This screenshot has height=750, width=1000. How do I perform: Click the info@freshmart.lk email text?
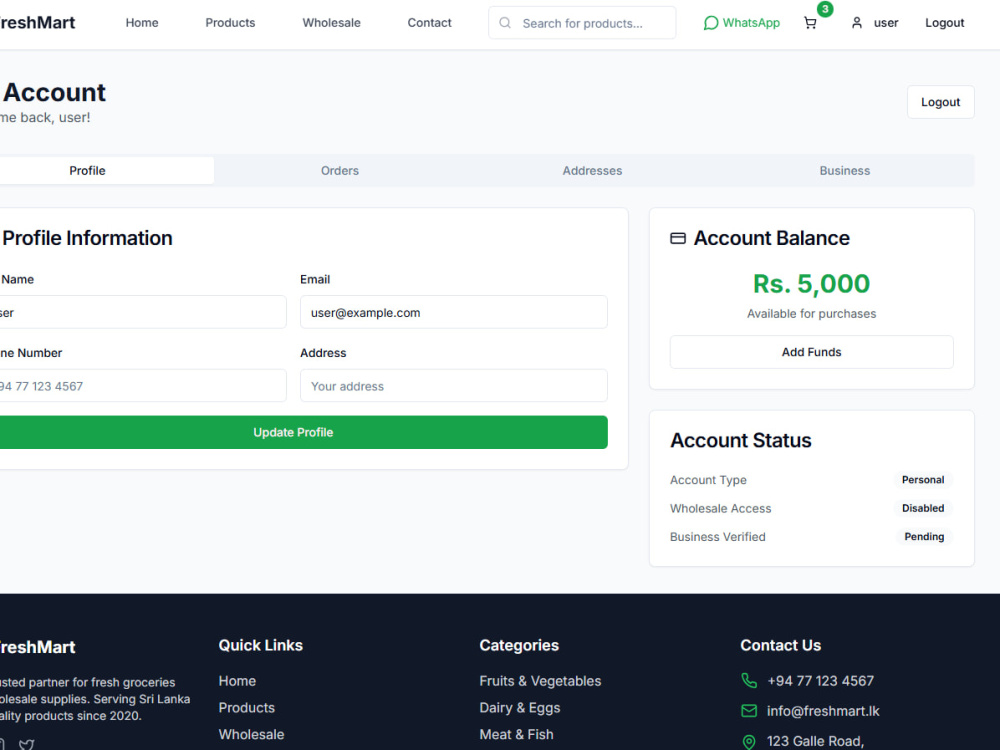823,710
